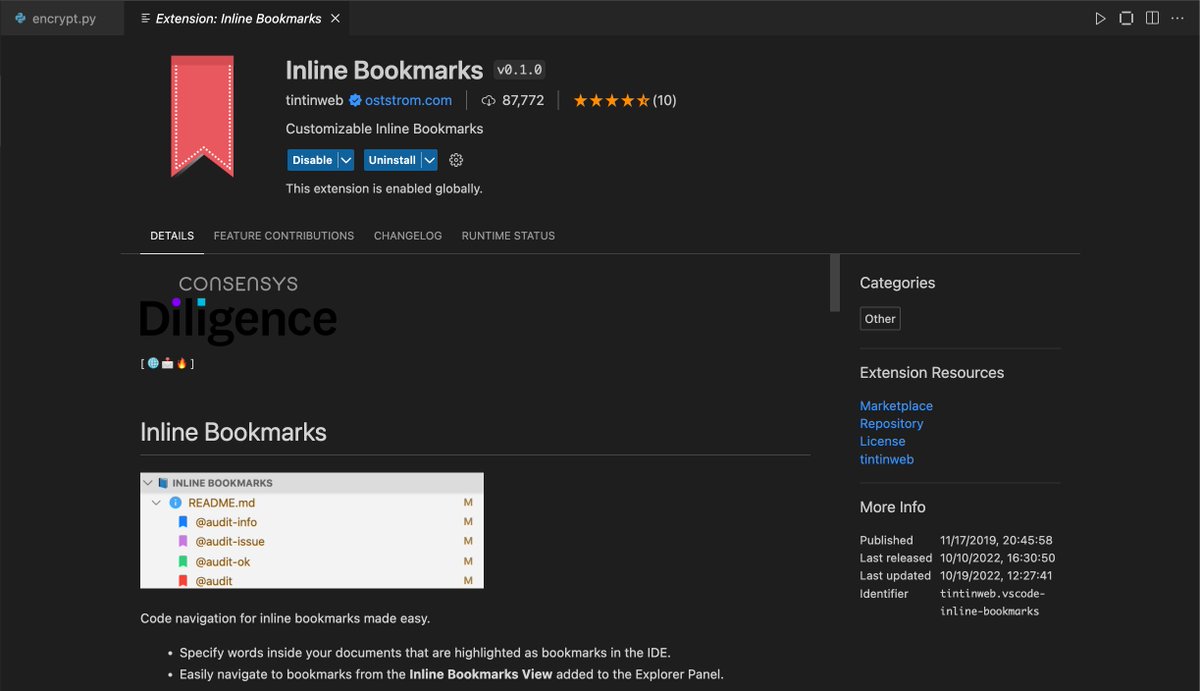1200x691 pixels.
Task: Click the Disable button
Action: point(312,160)
